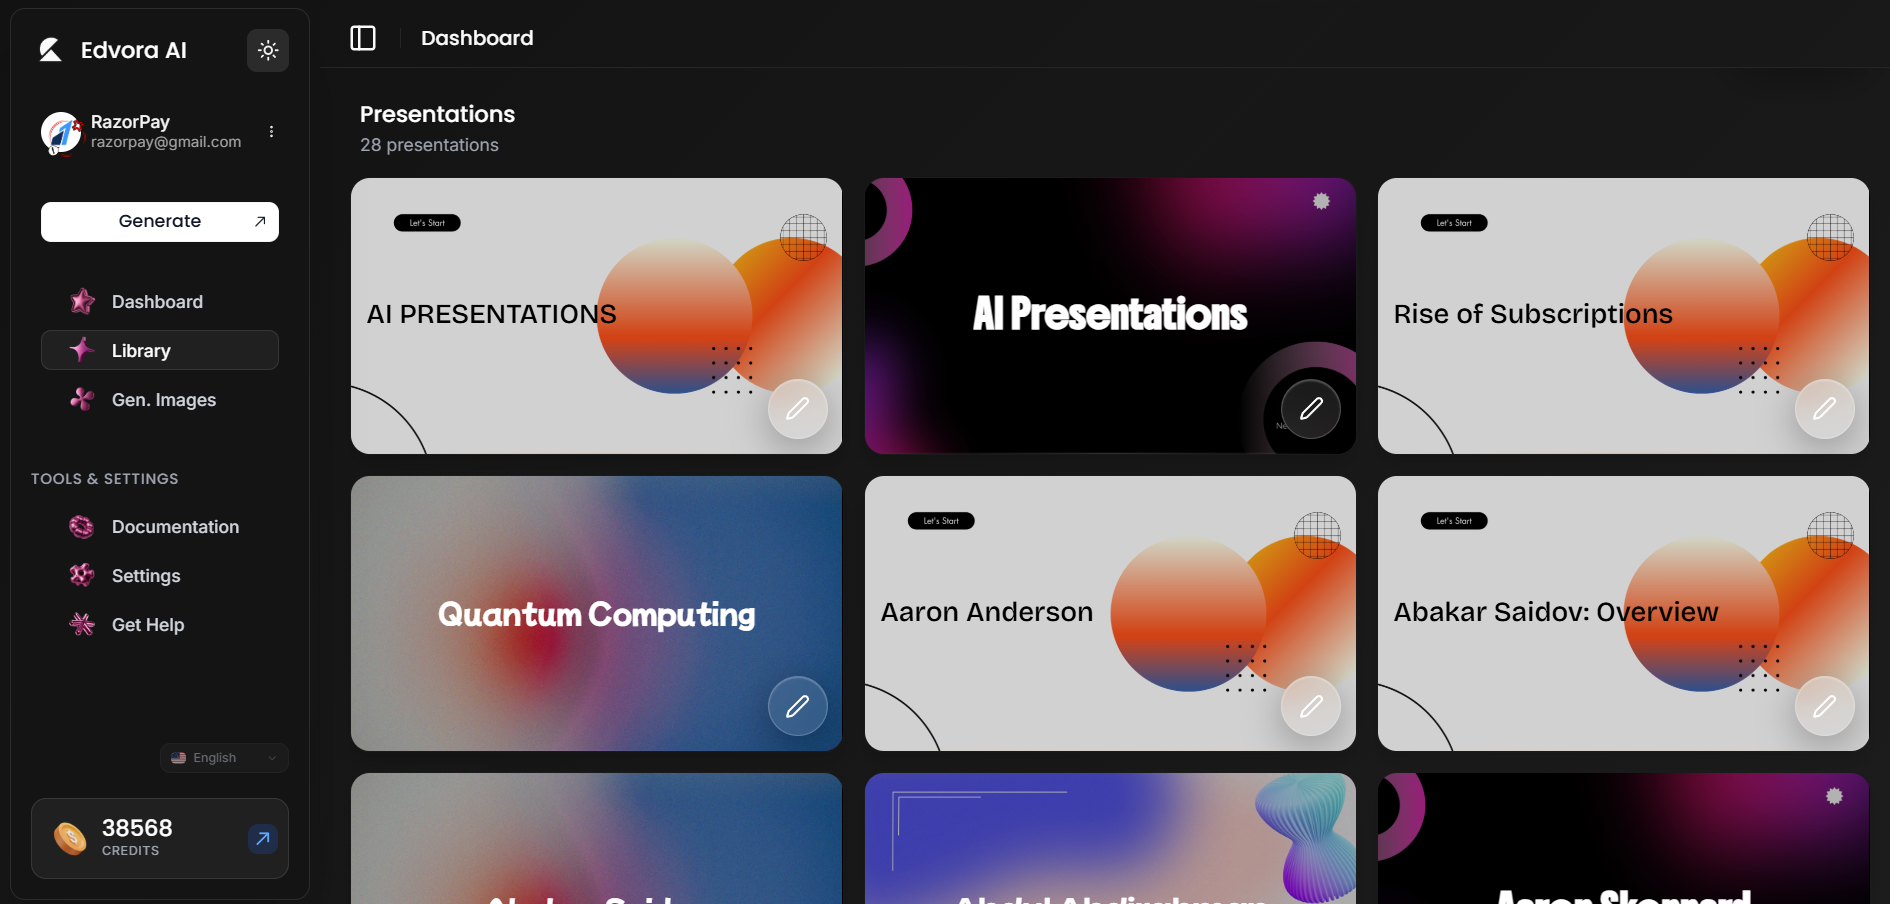Viewport: 1890px width, 904px height.
Task: Click the Let's Start pill on Aaron Anderson card
Action: (x=941, y=521)
